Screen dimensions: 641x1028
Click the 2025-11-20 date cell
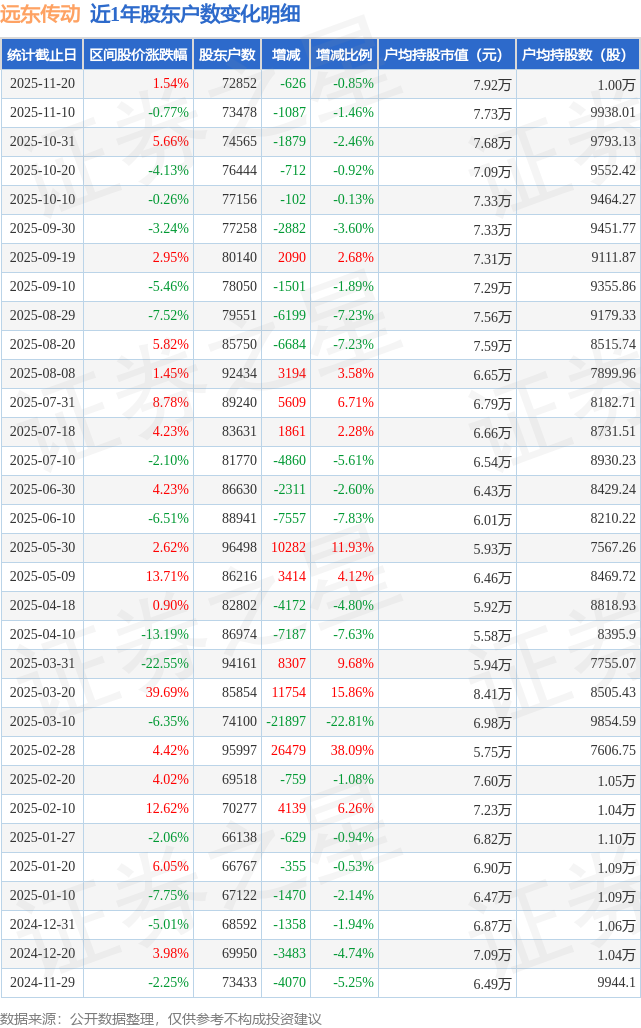pyautogui.click(x=42, y=84)
